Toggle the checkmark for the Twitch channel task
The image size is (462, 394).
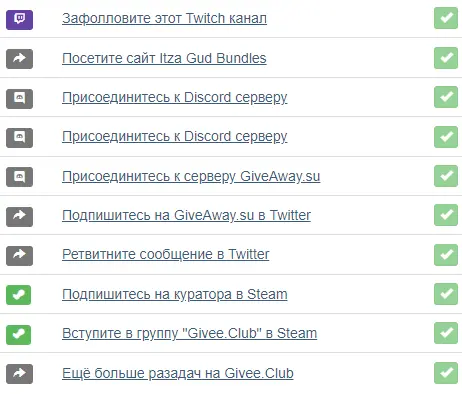[446, 18]
